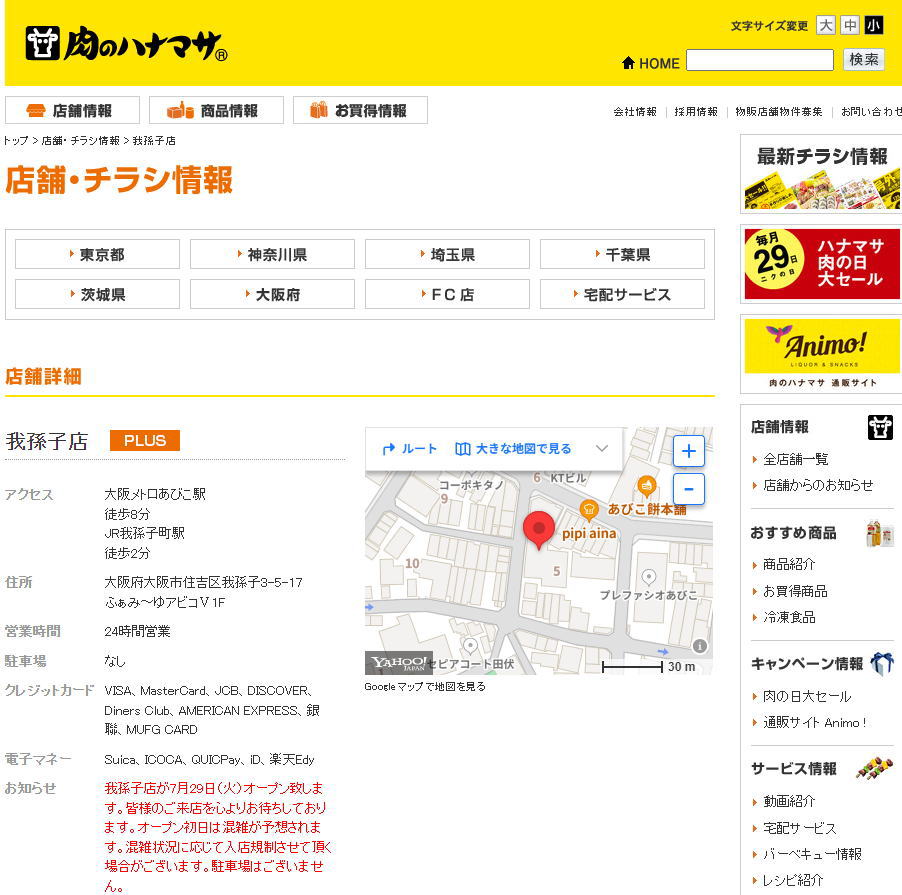Viewport: 902px width, 895px height.
Task: Go to 店舗・チラシ情報 in the breadcrumb
Action: (81, 141)
